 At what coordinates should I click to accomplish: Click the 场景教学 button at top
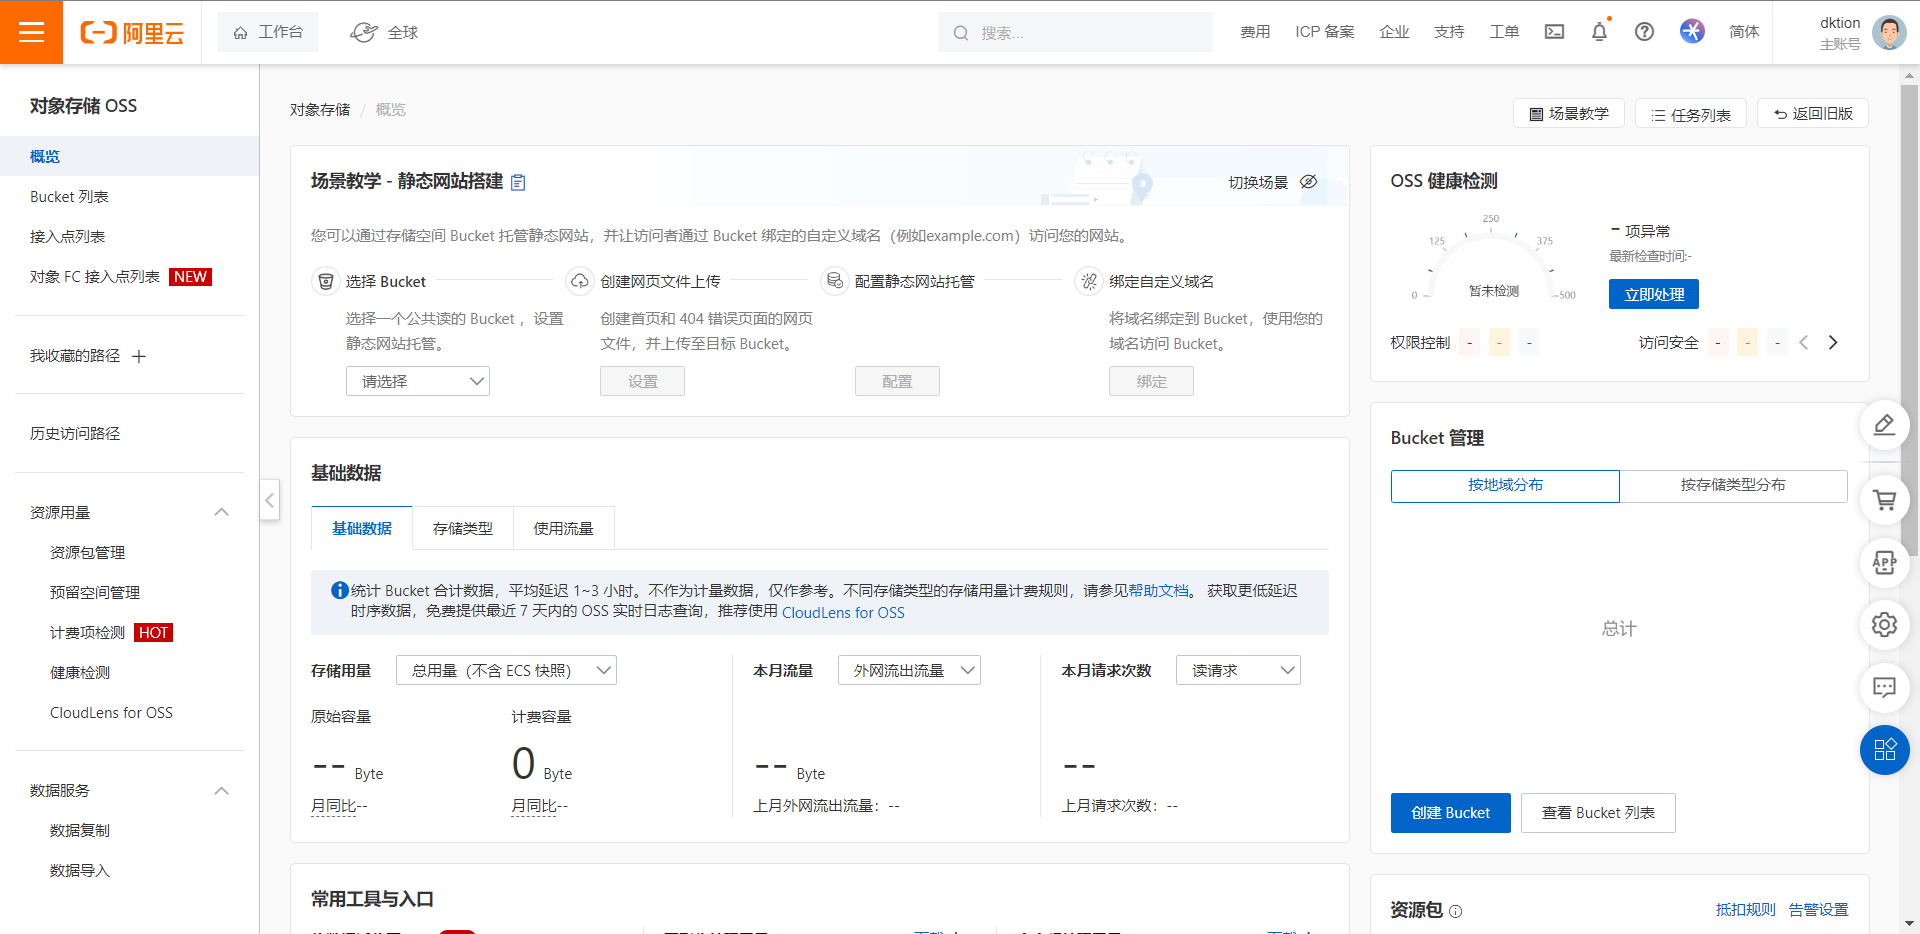[1569, 114]
